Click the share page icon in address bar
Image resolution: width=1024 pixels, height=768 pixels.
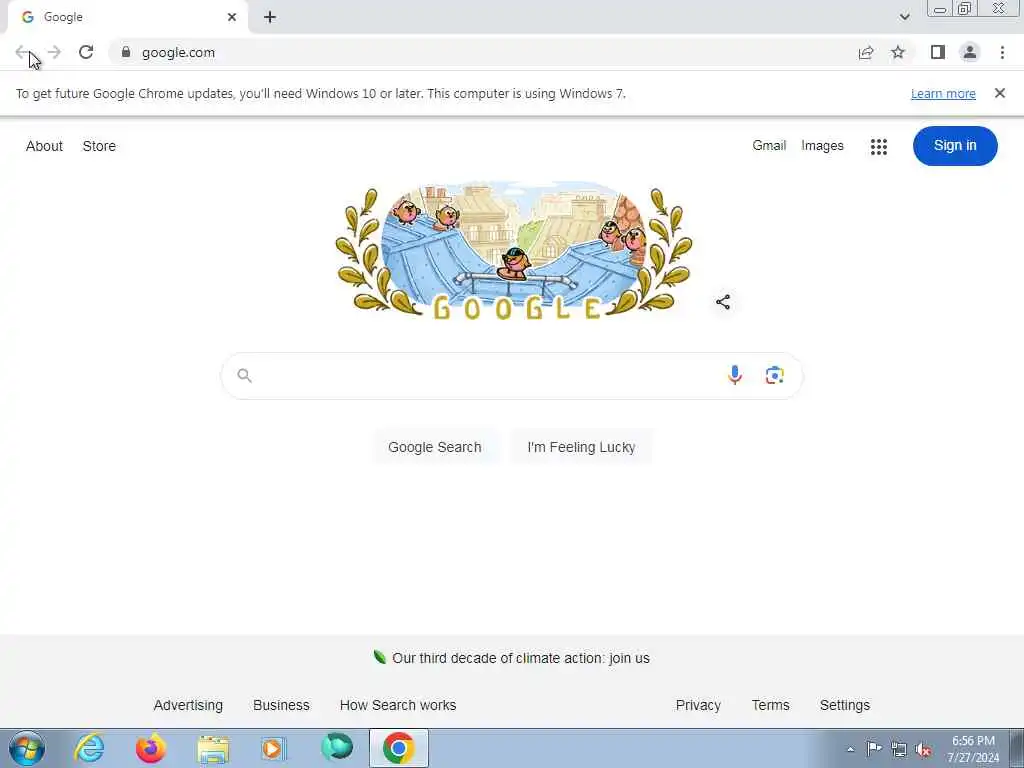coord(866,53)
